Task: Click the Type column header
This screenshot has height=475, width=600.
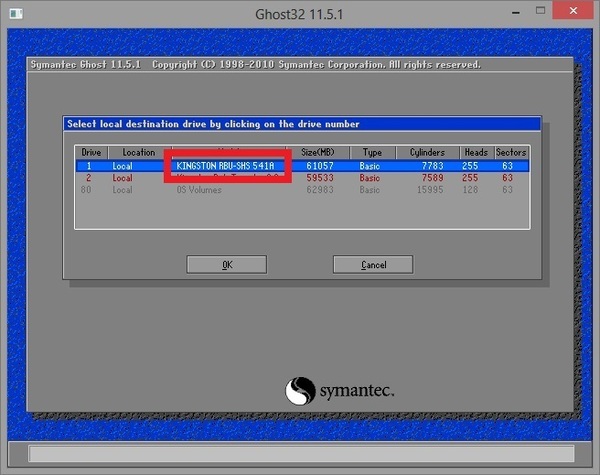Action: click(372, 152)
